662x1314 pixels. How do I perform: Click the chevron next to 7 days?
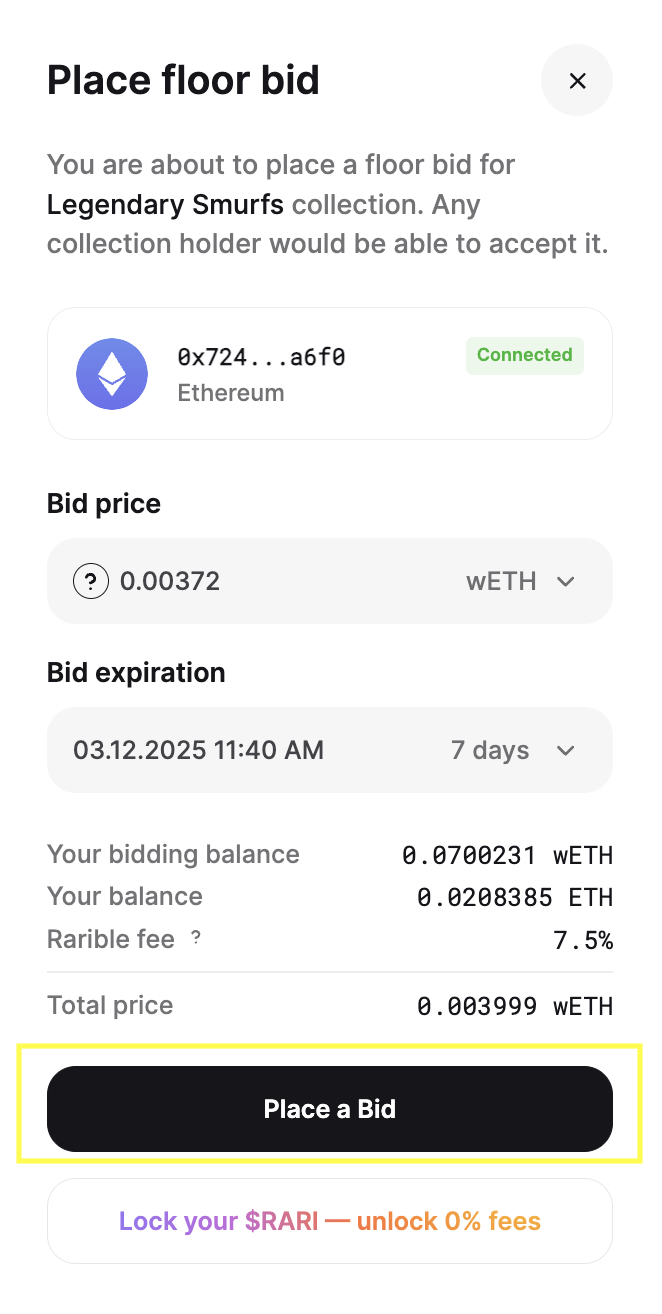pos(566,751)
